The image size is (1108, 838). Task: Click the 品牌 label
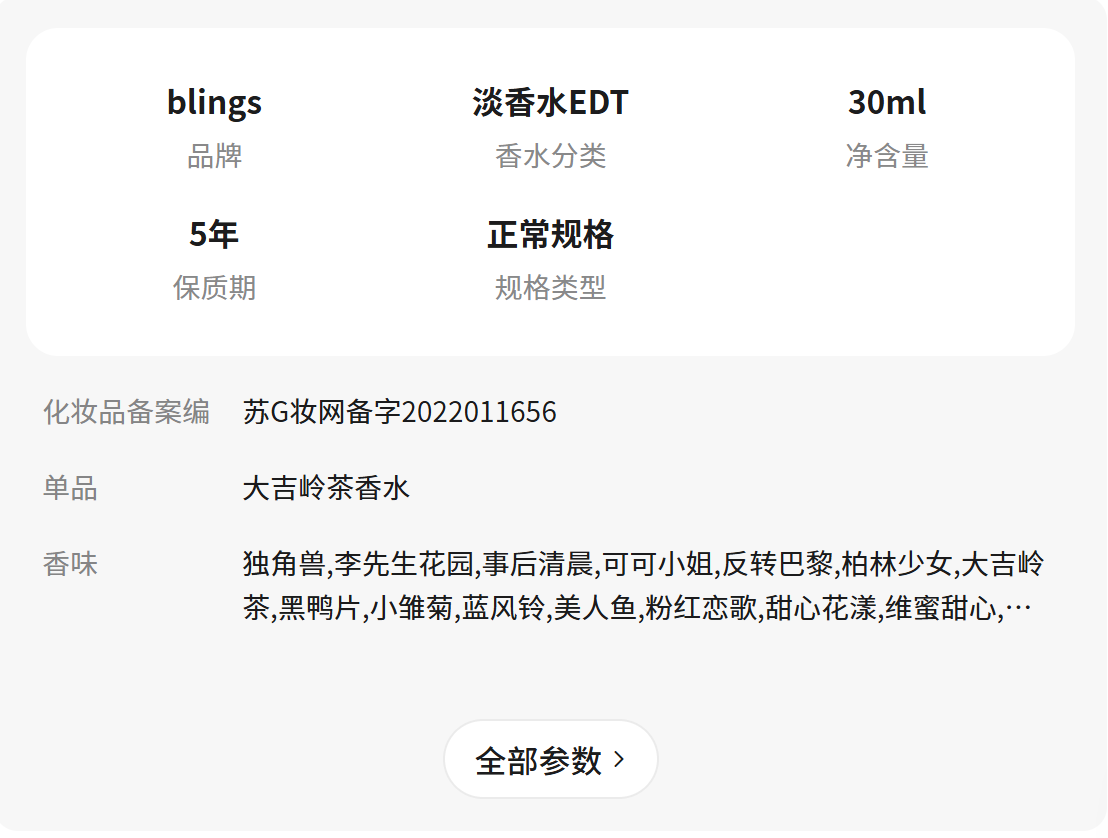[214, 156]
